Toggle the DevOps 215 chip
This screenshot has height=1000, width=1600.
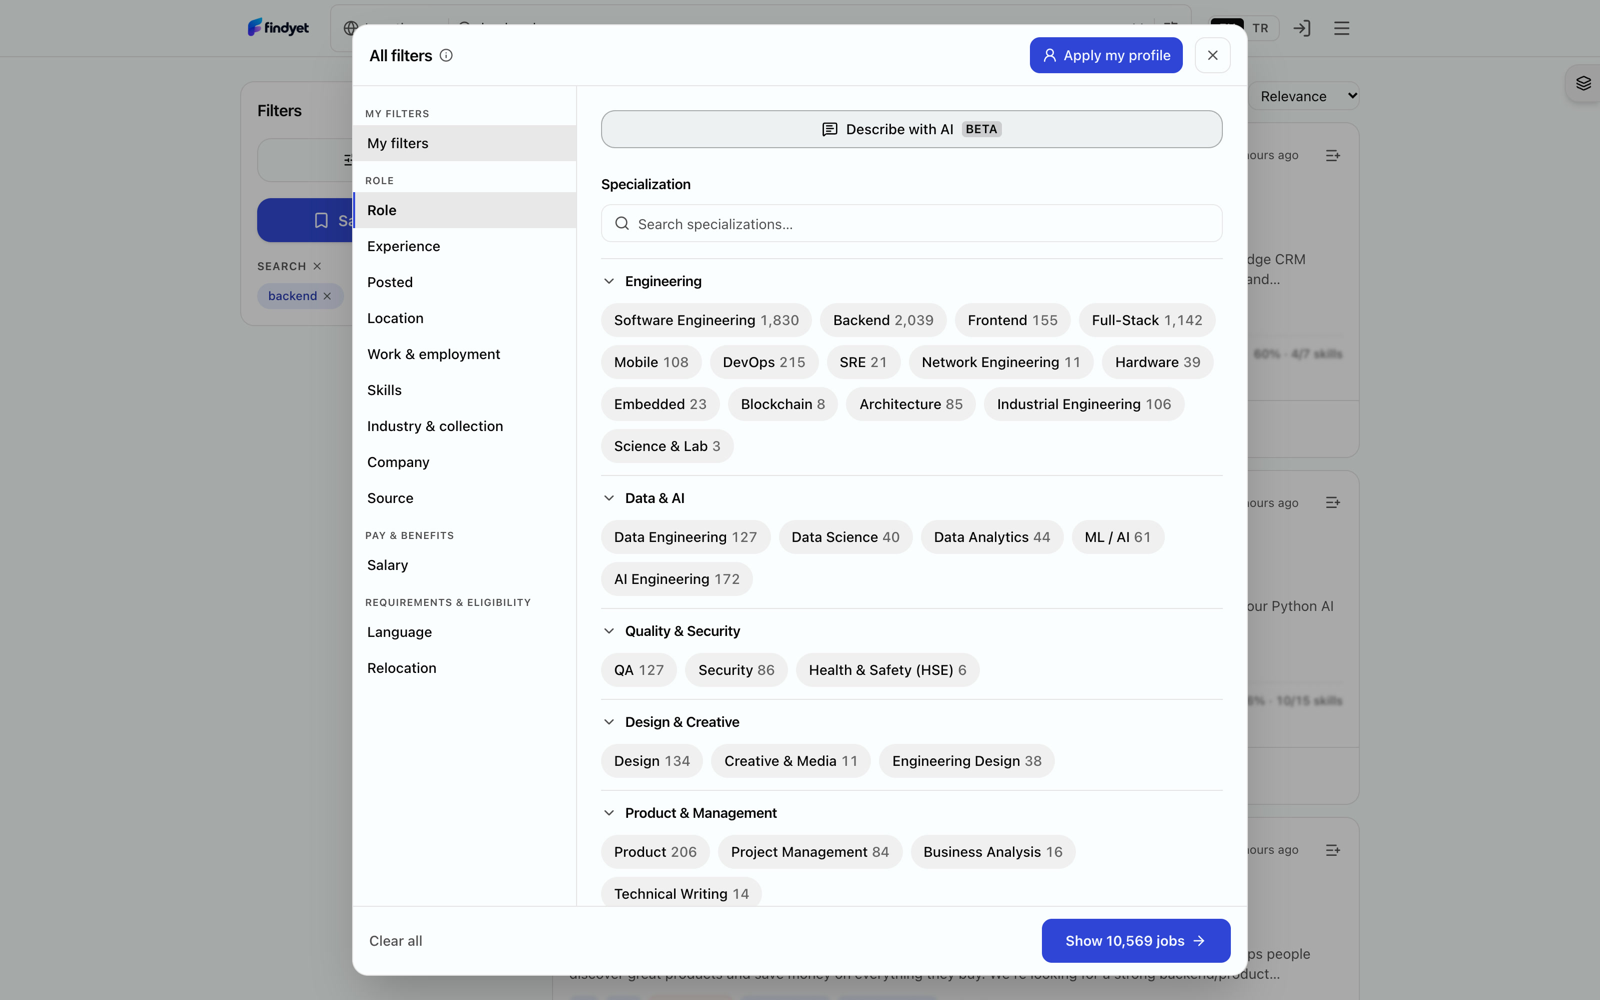(764, 362)
